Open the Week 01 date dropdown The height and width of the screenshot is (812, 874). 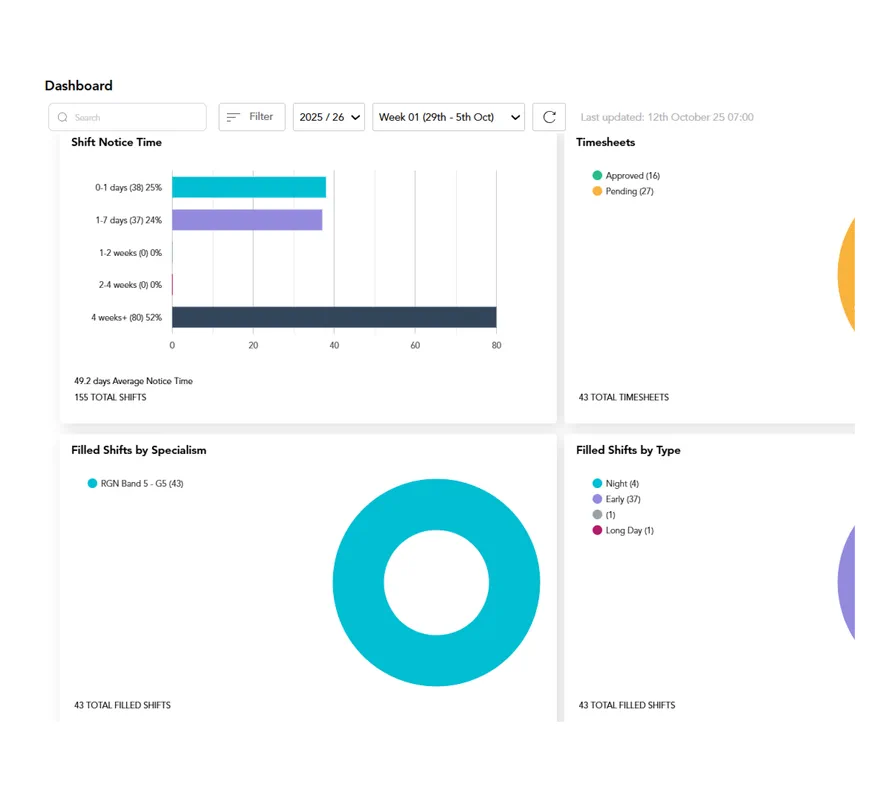point(448,117)
